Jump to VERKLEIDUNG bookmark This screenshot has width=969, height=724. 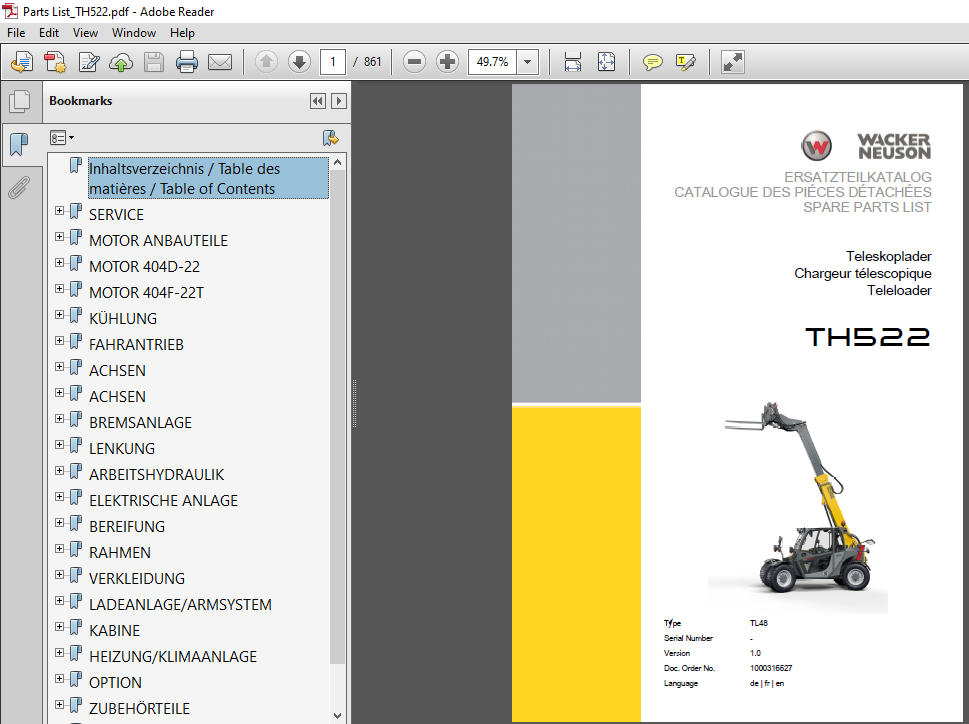(137, 579)
